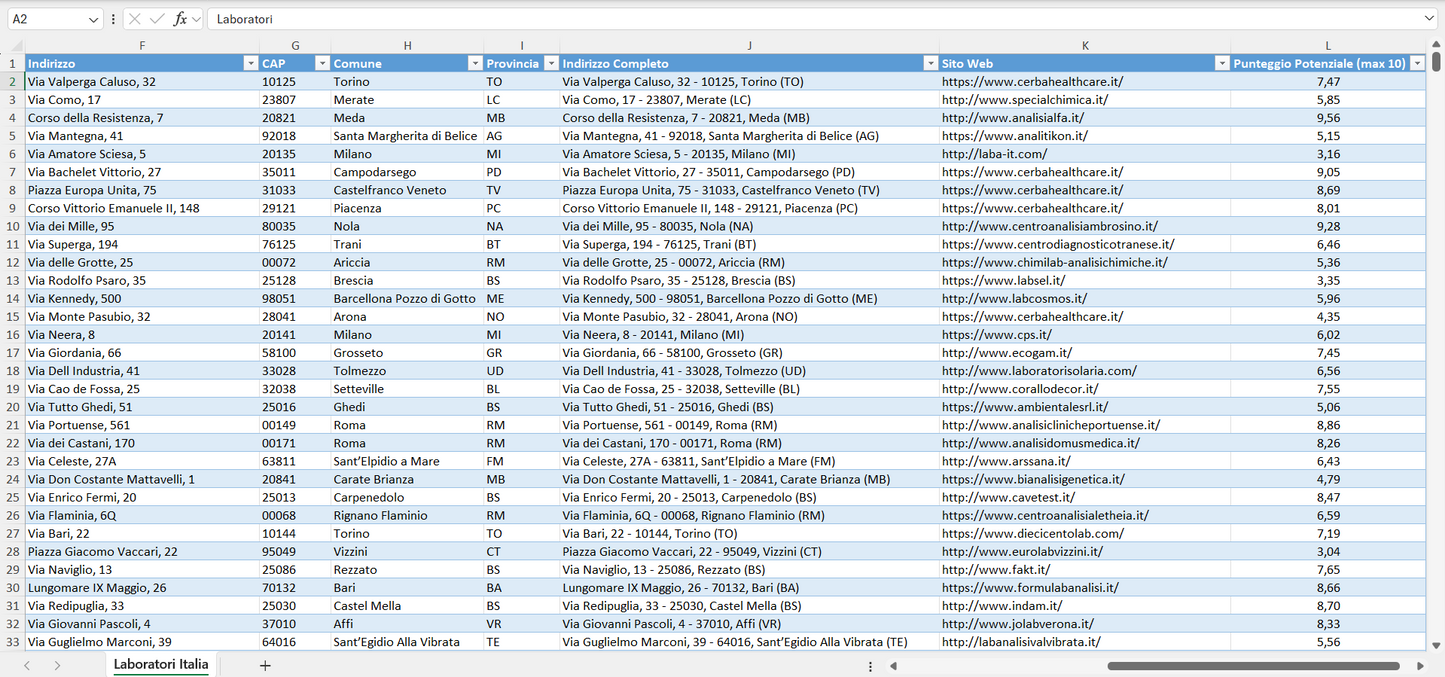Open the Comune column filter dropdown
This screenshot has height=677, width=1445.
(x=475, y=63)
